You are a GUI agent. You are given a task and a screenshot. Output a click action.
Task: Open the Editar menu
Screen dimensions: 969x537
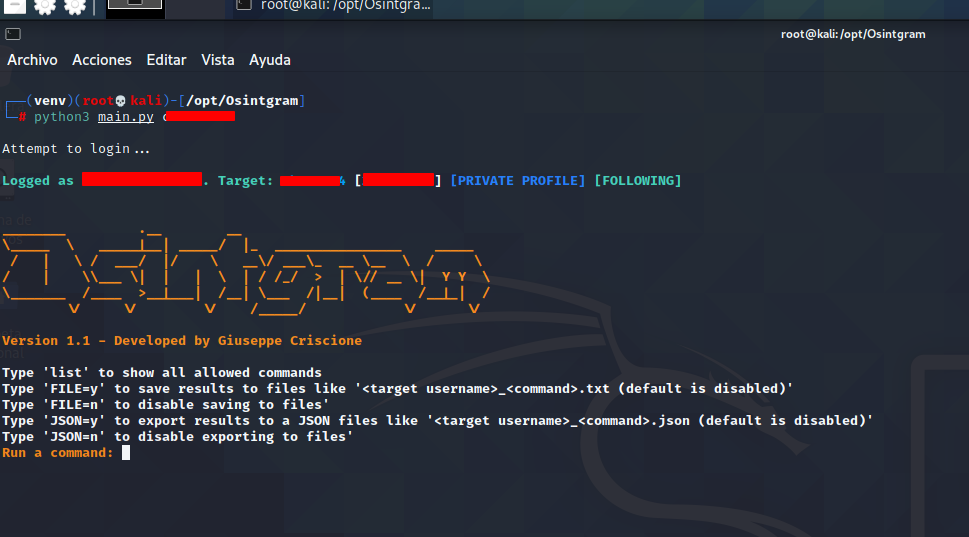coord(166,60)
